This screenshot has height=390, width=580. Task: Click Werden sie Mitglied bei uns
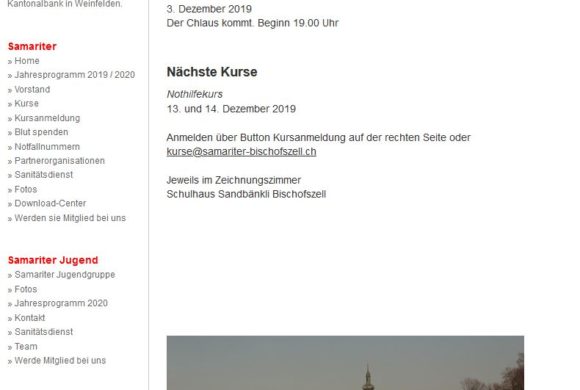pyautogui.click(x=70, y=218)
